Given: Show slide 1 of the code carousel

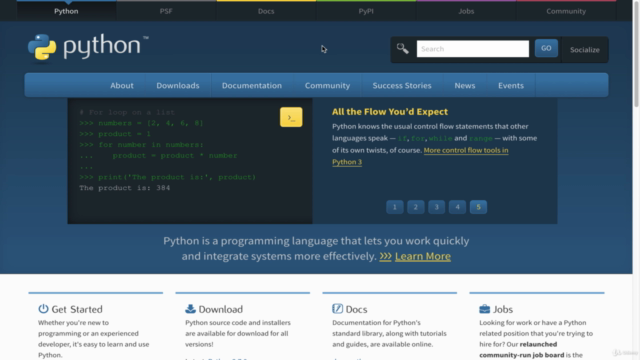Looking at the screenshot, I should [395, 207].
